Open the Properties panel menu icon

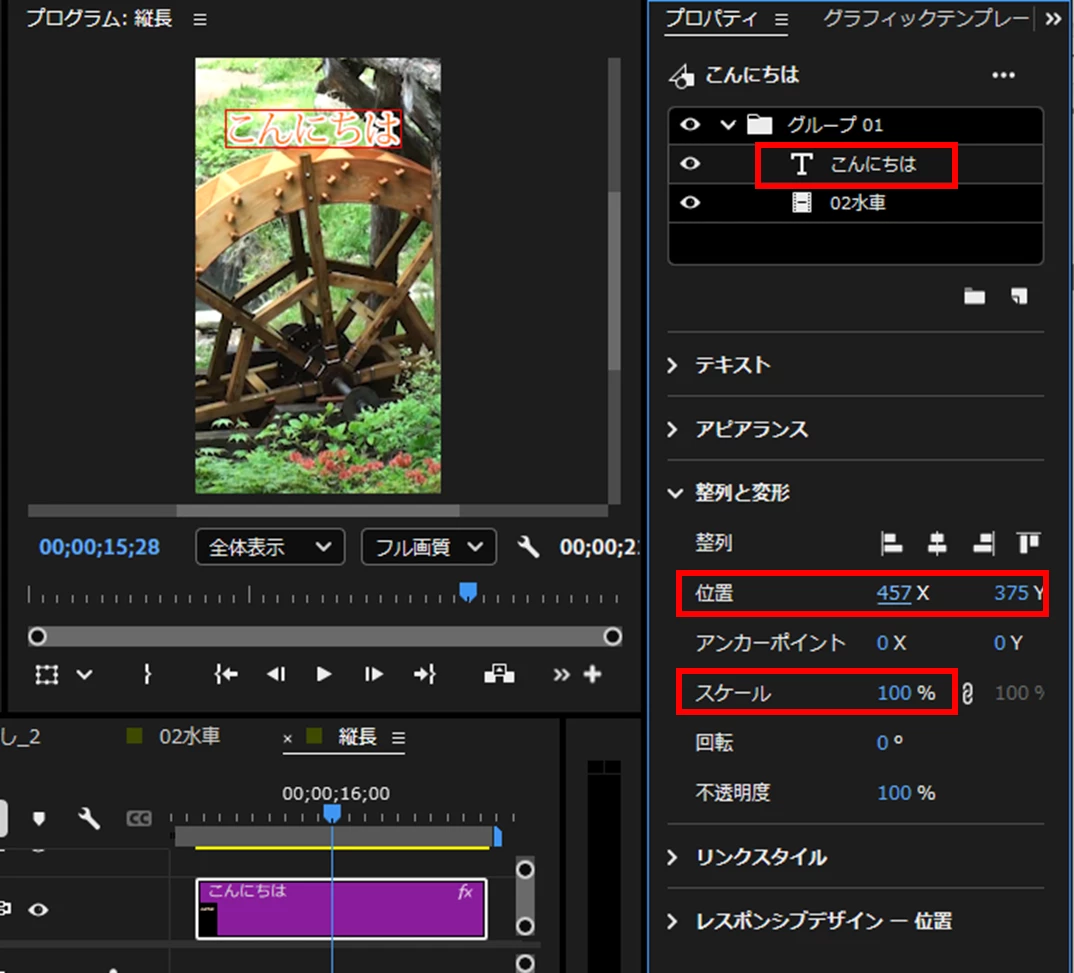click(782, 20)
